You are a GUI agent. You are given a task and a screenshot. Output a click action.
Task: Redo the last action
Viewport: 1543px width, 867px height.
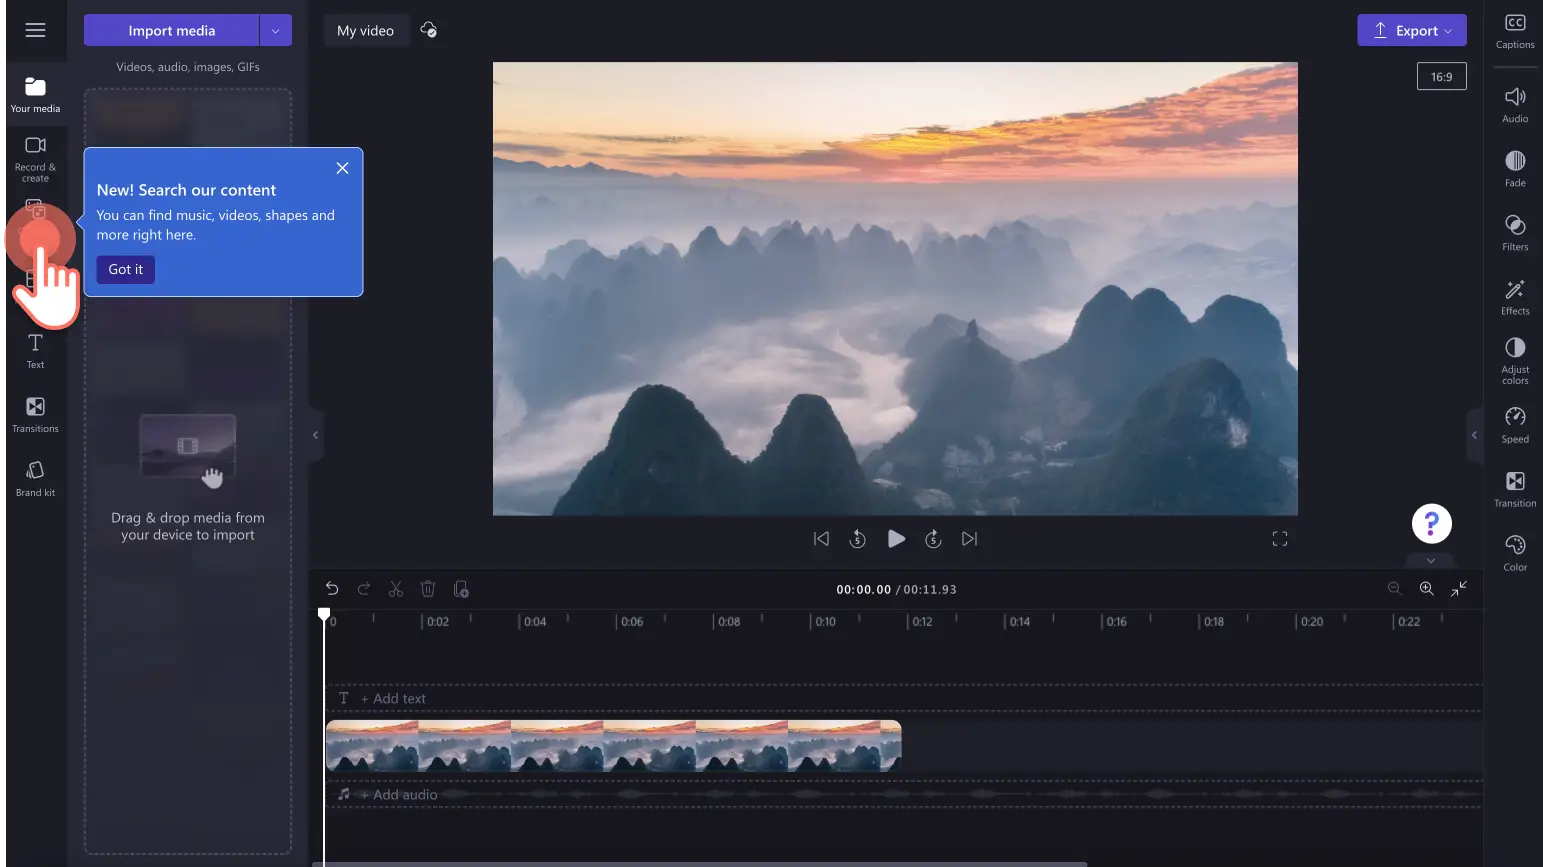(364, 589)
